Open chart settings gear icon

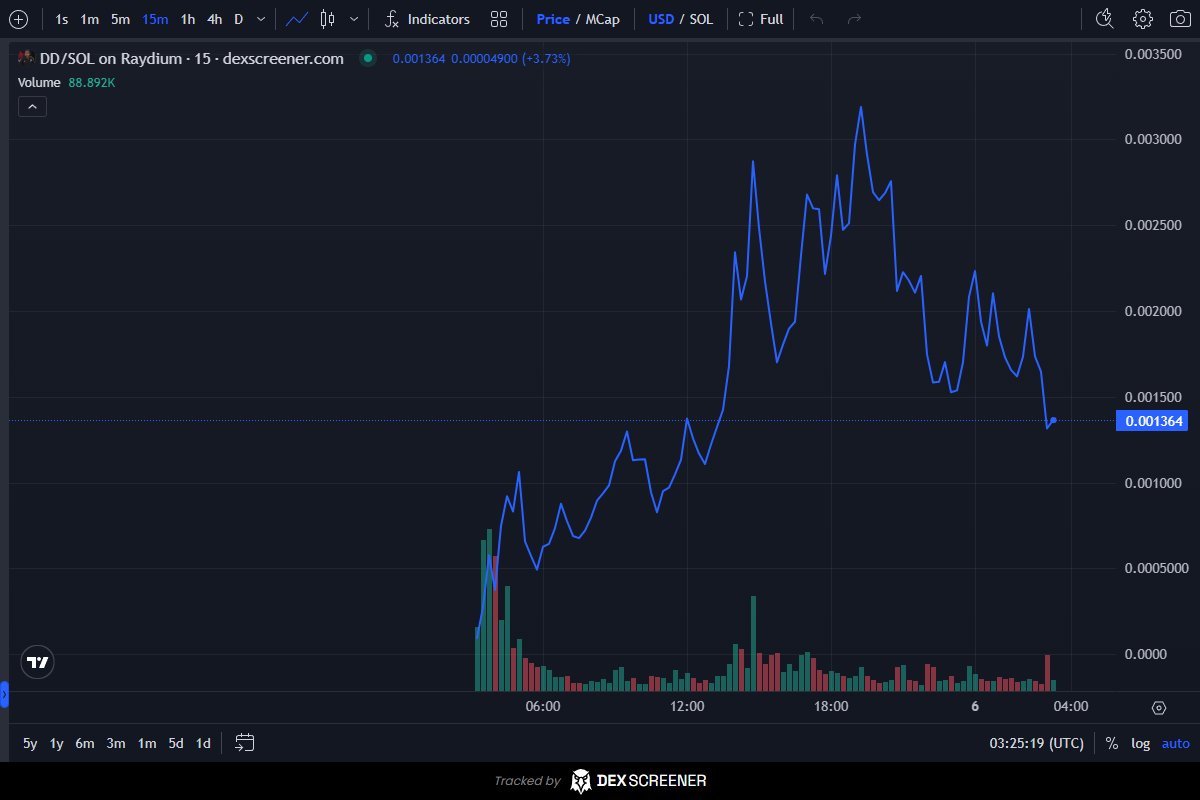[x=1143, y=19]
